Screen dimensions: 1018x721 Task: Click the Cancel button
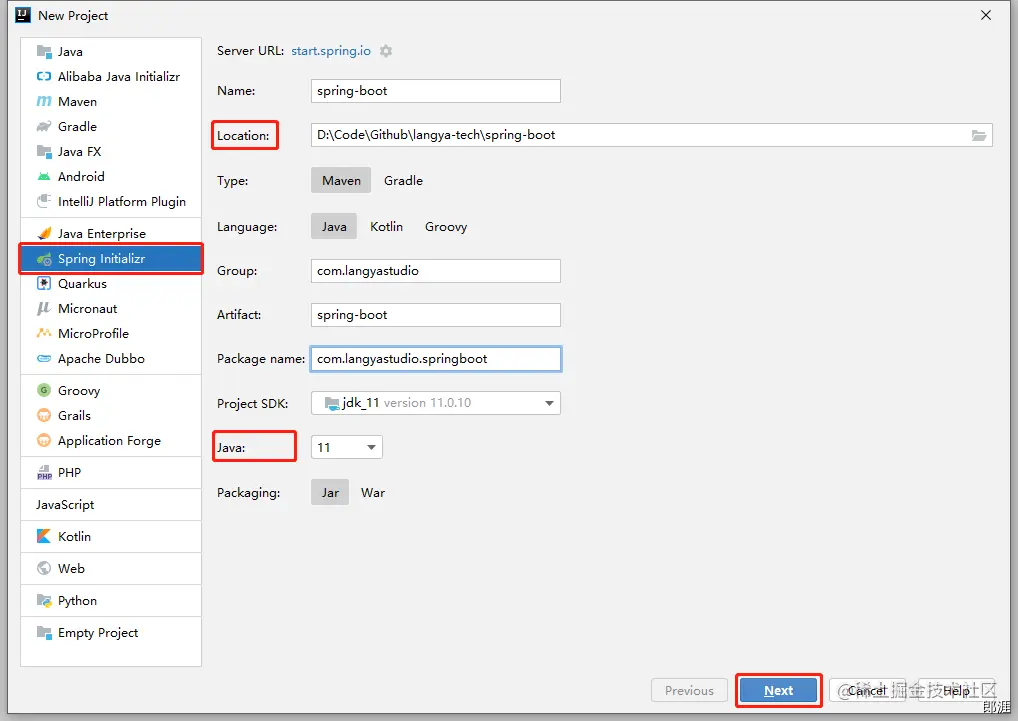pyautogui.click(x=867, y=690)
